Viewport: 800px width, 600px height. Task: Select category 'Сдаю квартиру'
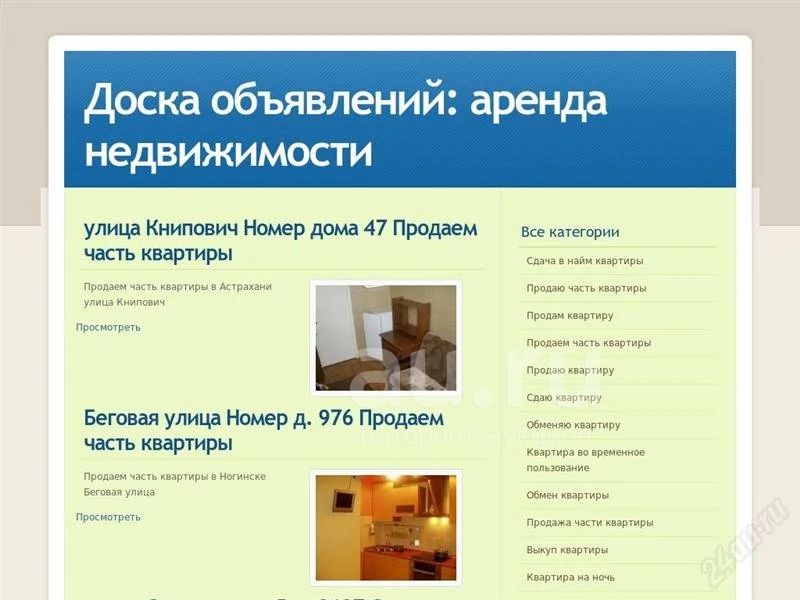(564, 397)
